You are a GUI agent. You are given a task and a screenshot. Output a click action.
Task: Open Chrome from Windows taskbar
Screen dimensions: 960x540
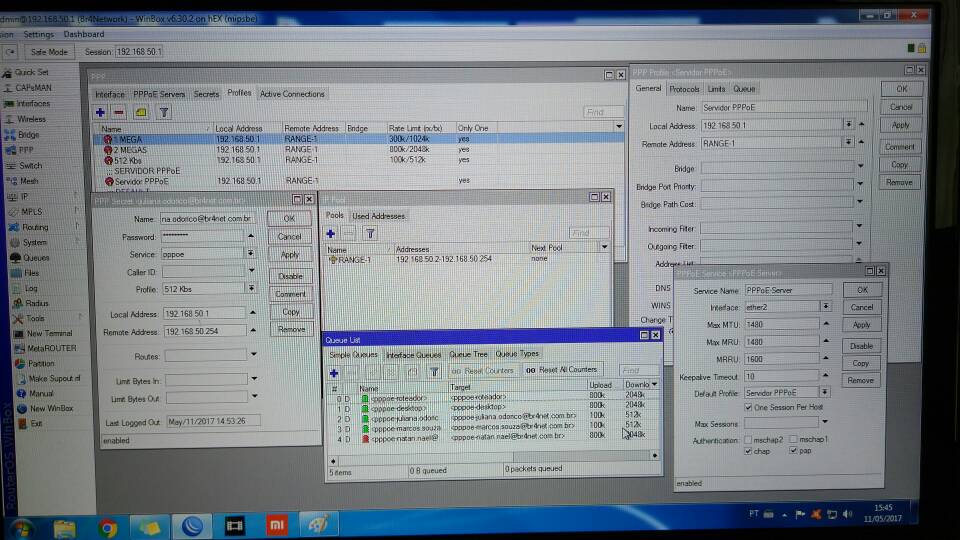pos(107,528)
